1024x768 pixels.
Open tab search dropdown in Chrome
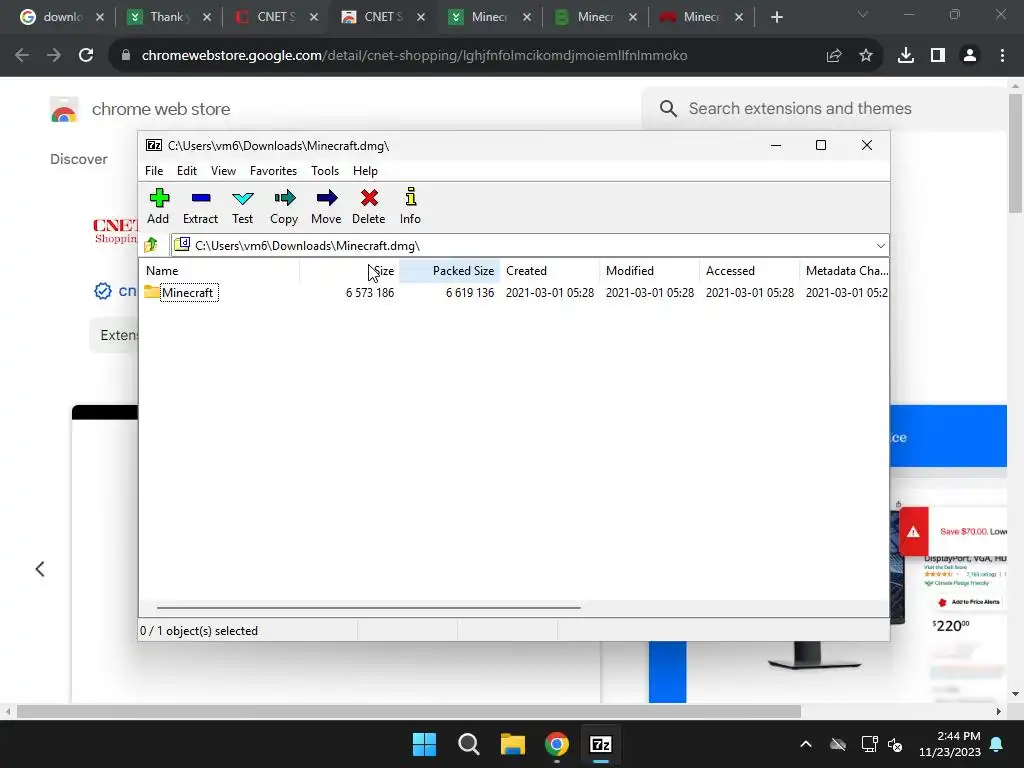tap(863, 15)
